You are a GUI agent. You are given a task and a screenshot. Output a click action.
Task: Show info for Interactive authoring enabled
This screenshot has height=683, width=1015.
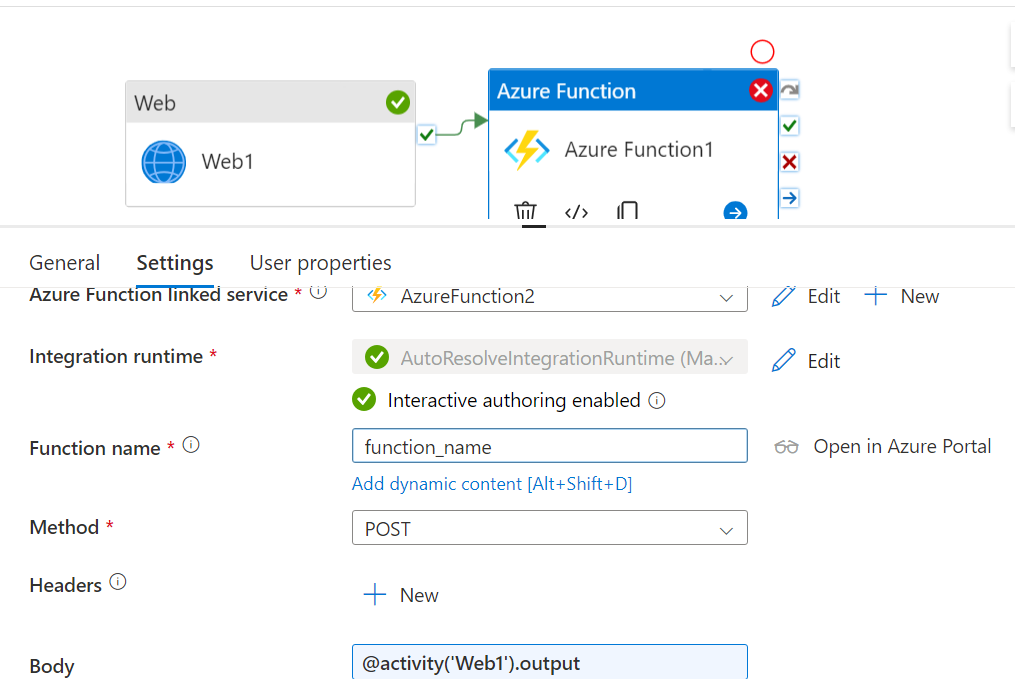pos(656,401)
